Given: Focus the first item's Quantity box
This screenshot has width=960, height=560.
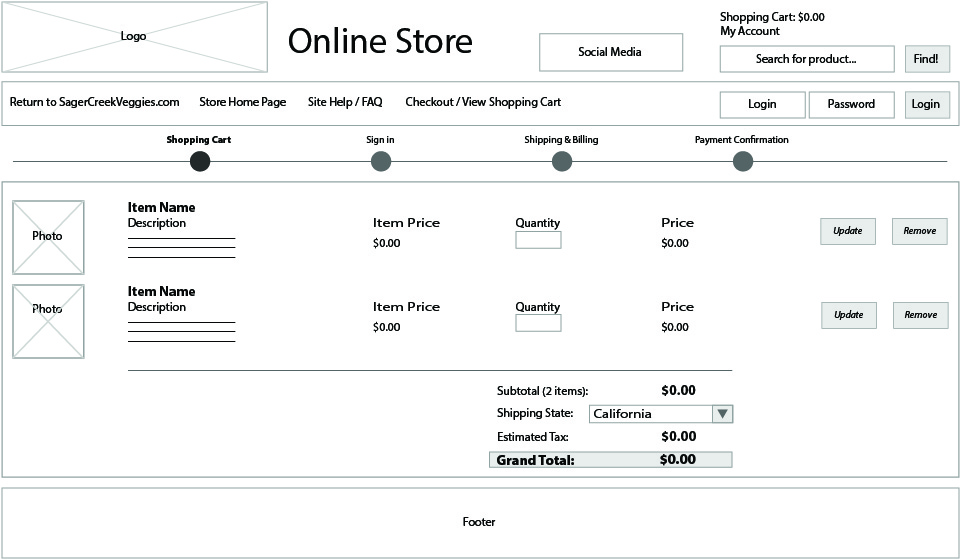Looking at the screenshot, I should pyautogui.click(x=538, y=240).
